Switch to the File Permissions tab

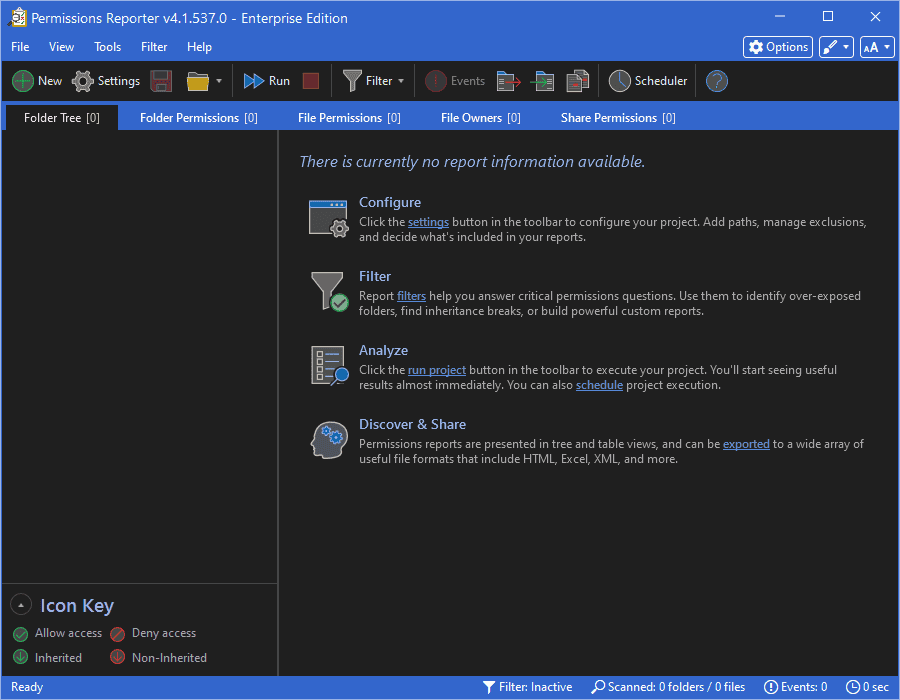[x=349, y=118]
